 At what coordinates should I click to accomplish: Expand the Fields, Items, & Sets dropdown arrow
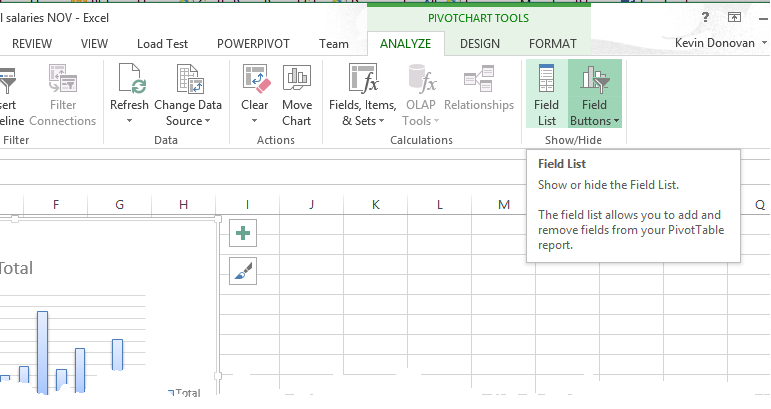pyautogui.click(x=382, y=121)
